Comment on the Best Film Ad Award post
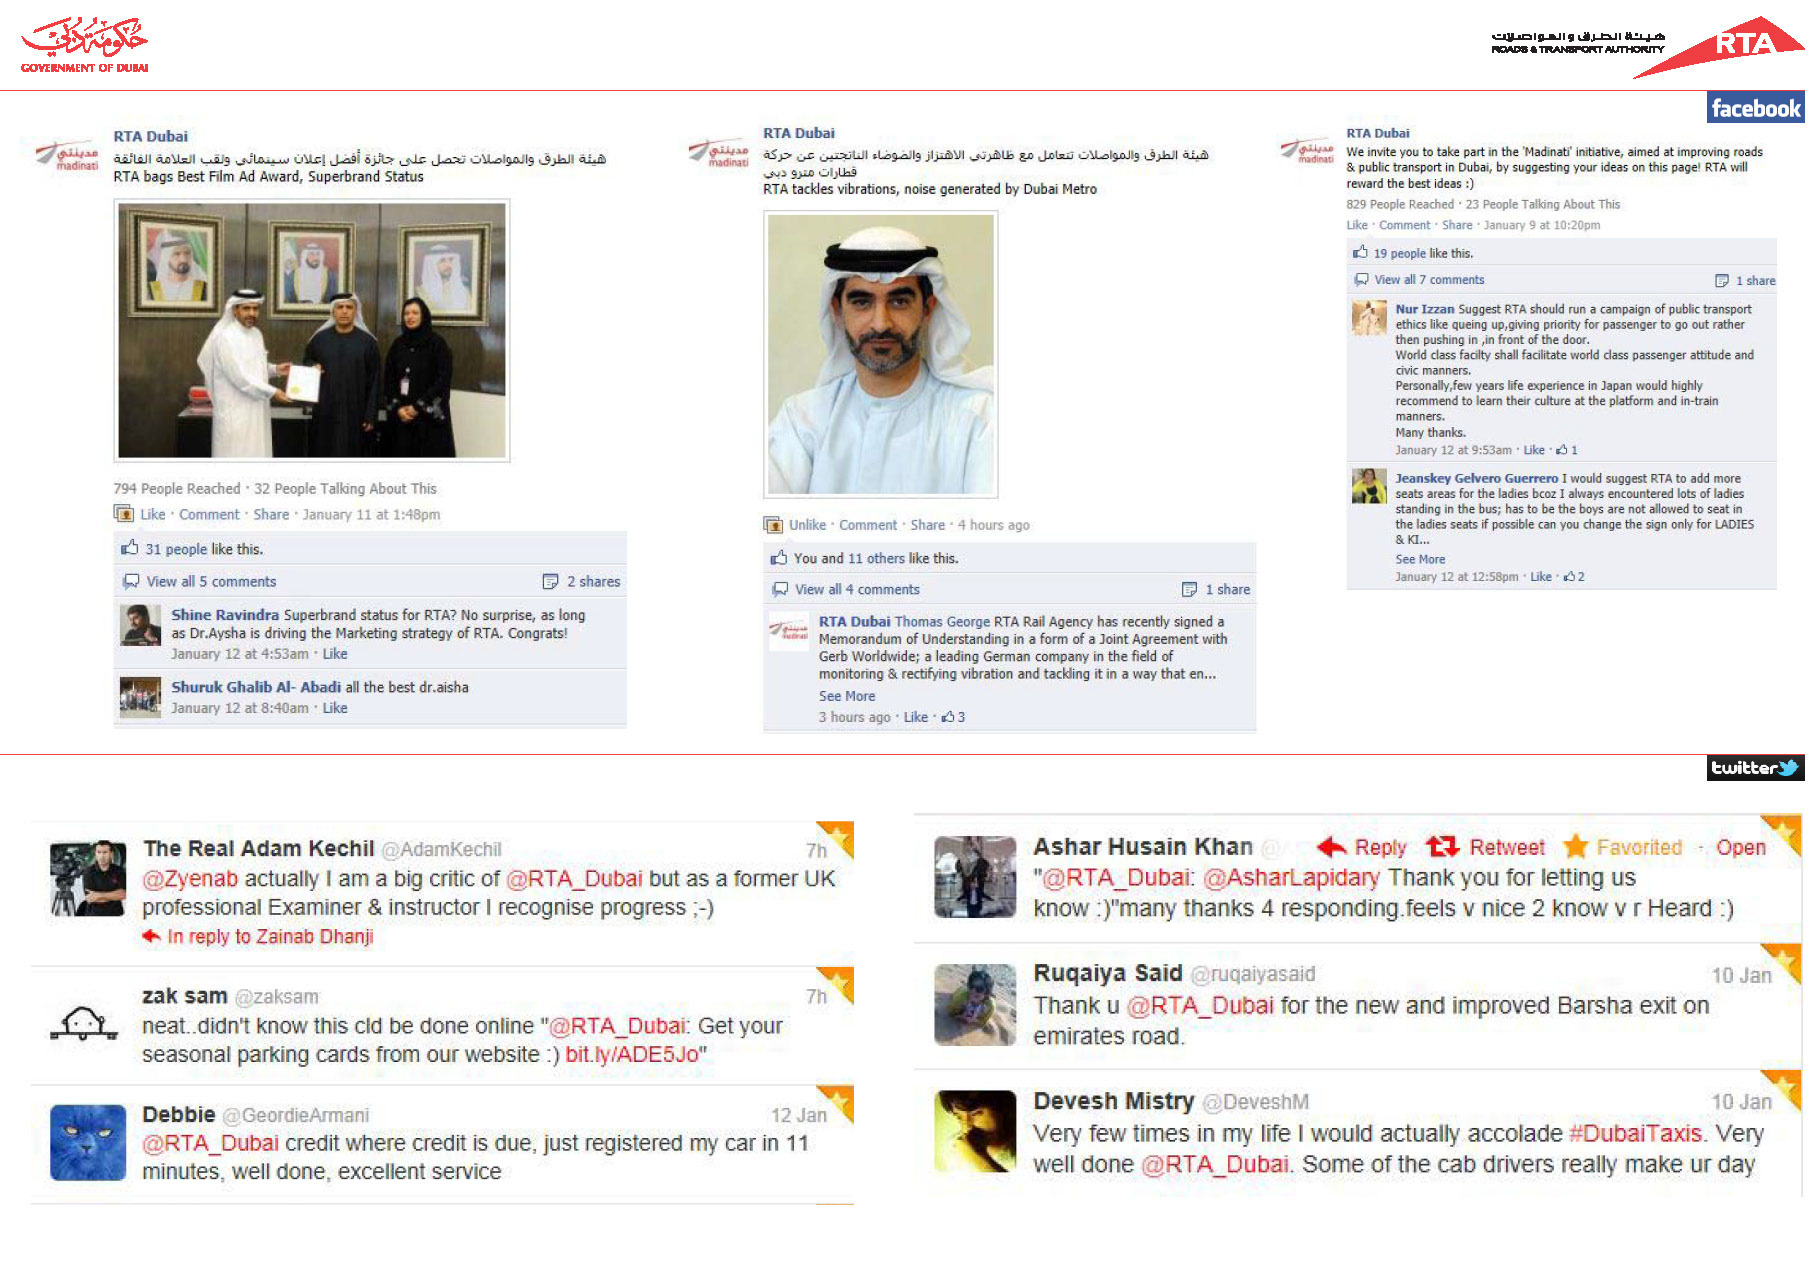The width and height of the screenshot is (1819, 1287). click(x=209, y=515)
